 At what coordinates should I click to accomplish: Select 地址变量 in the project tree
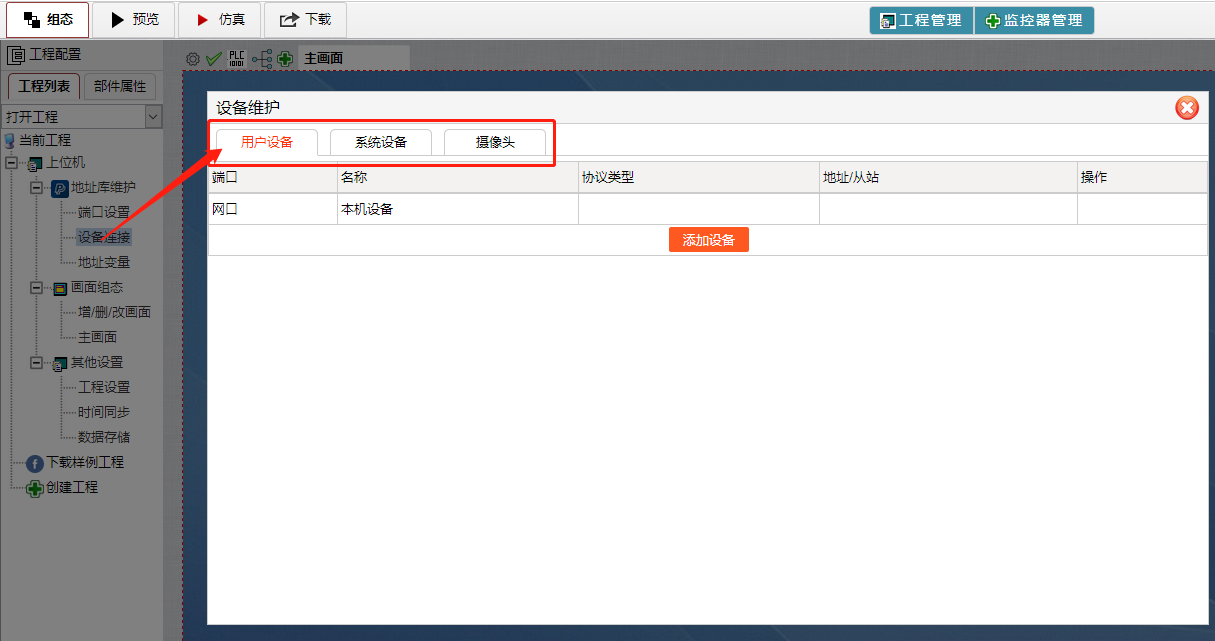(x=104, y=263)
